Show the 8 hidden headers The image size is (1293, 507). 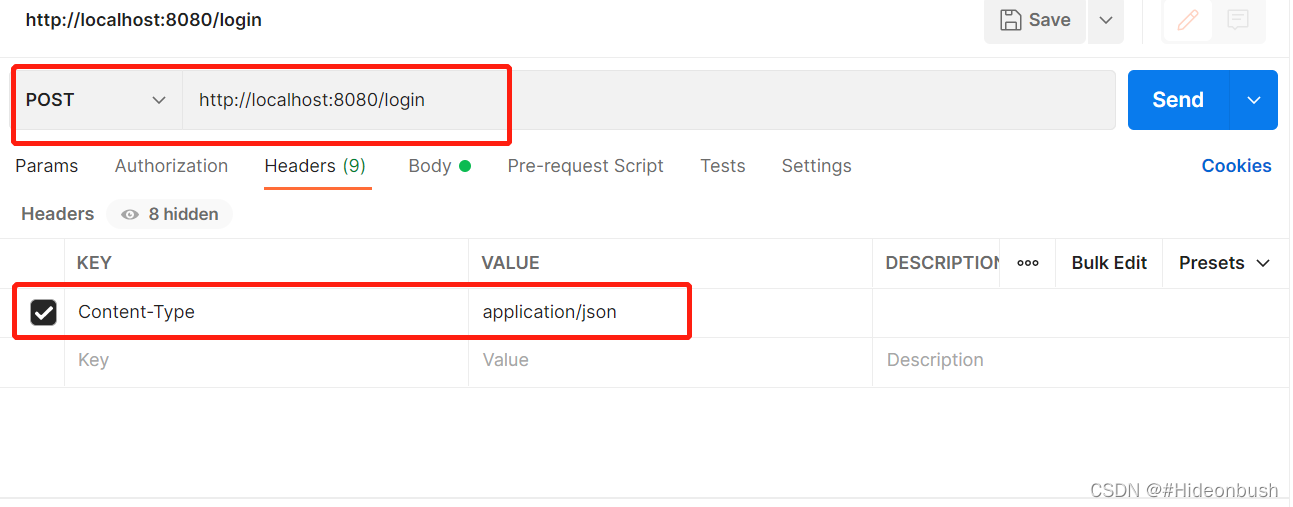[x=169, y=214]
